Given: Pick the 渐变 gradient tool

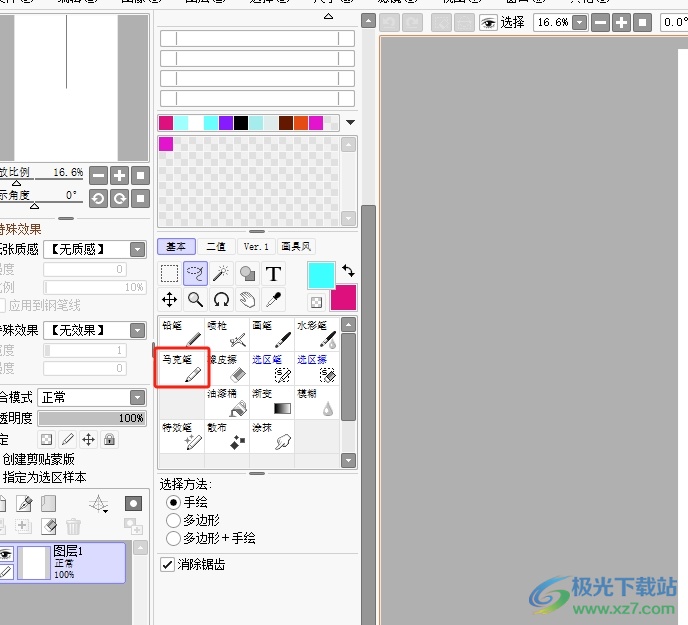Looking at the screenshot, I should 272,402.
